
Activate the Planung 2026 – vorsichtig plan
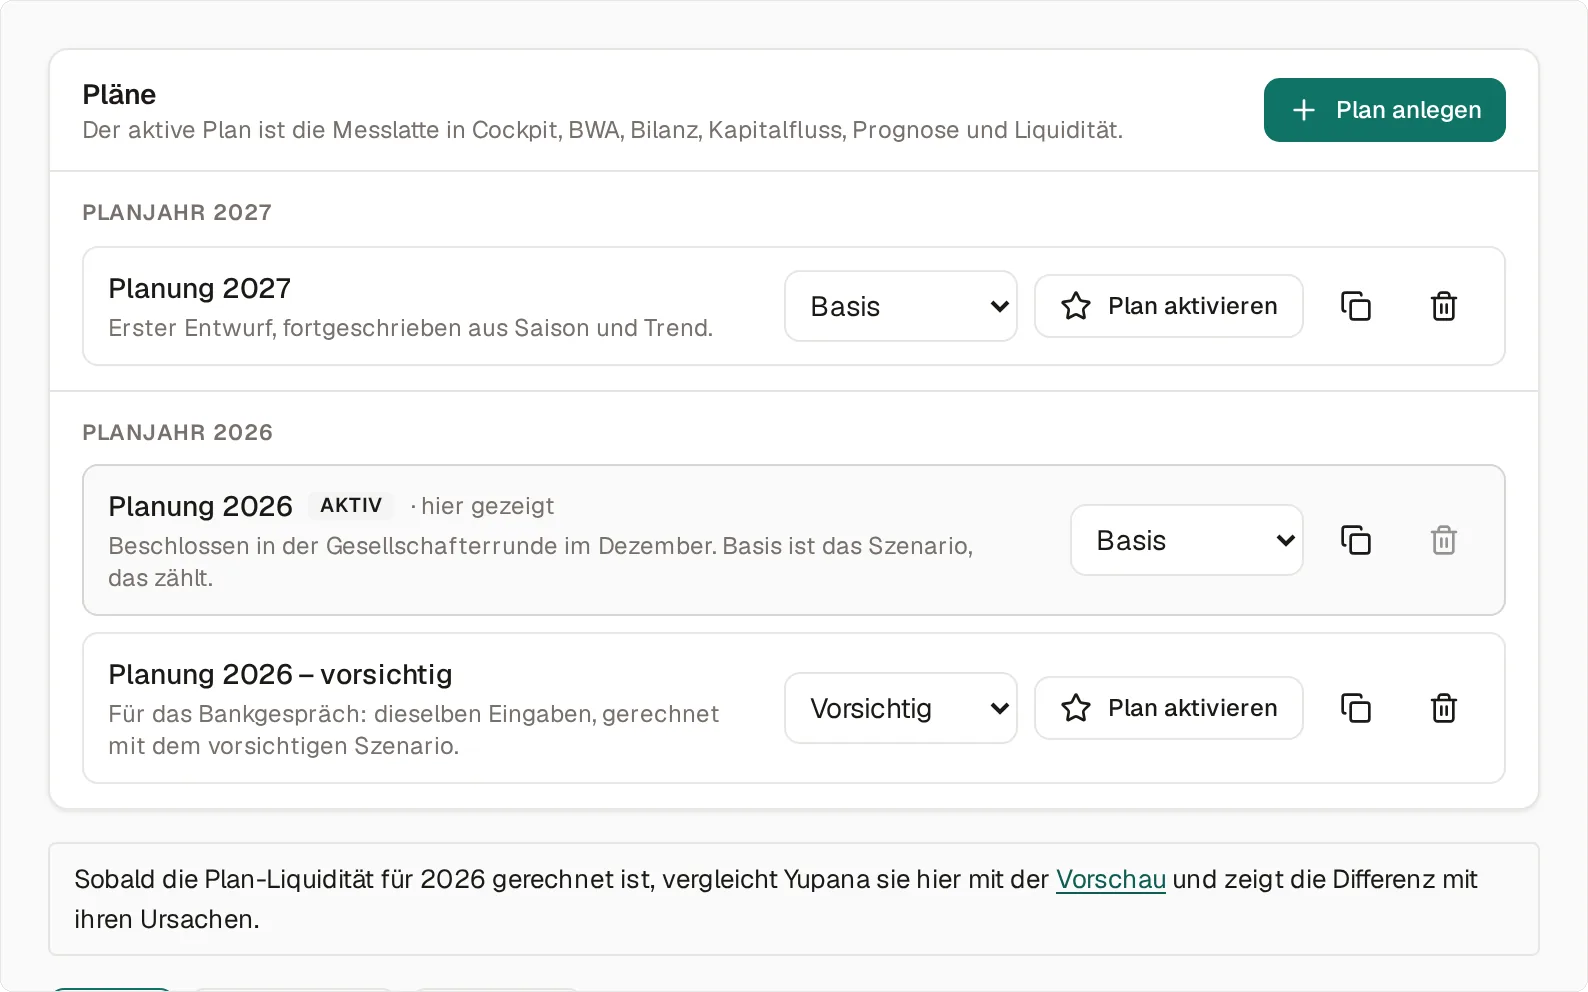[x=1169, y=708]
